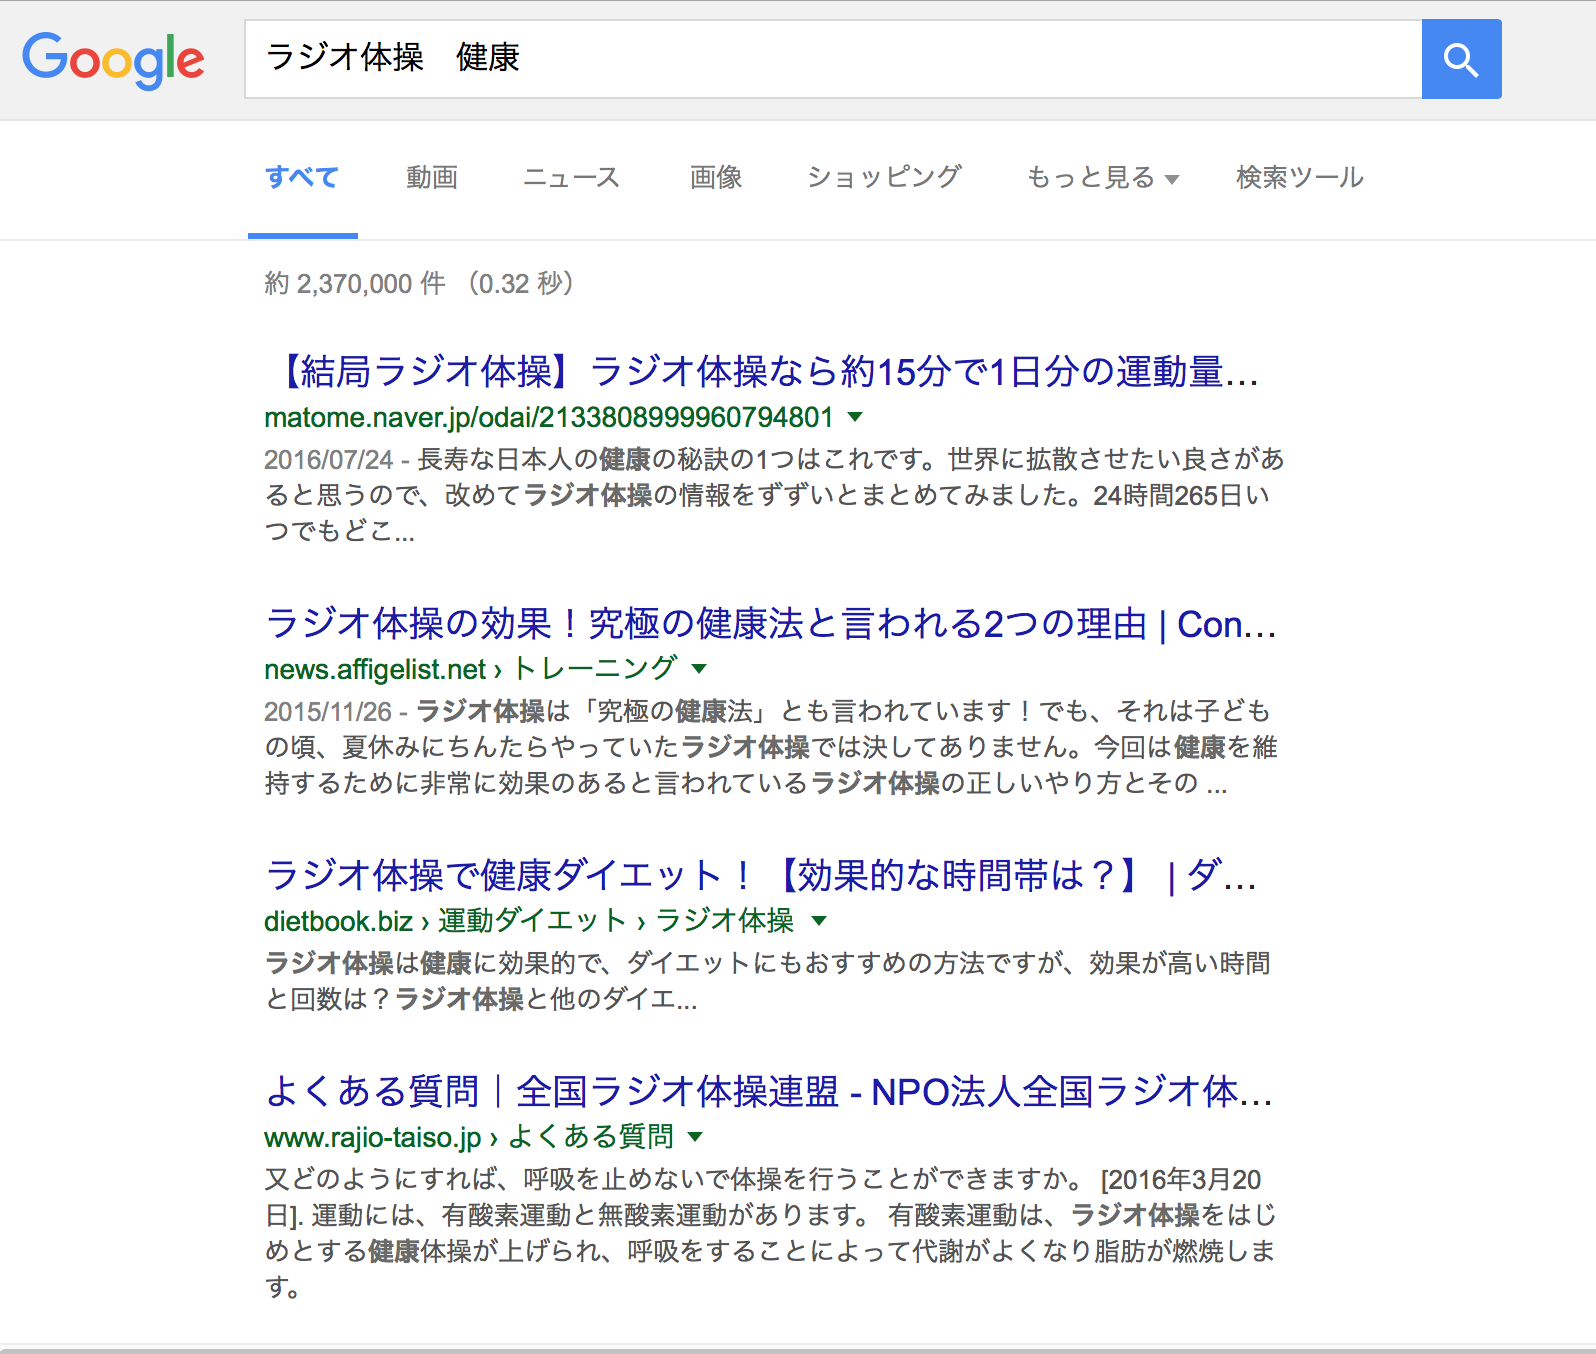Click the blue search magnifier button
The image size is (1596, 1354).
1461,59
